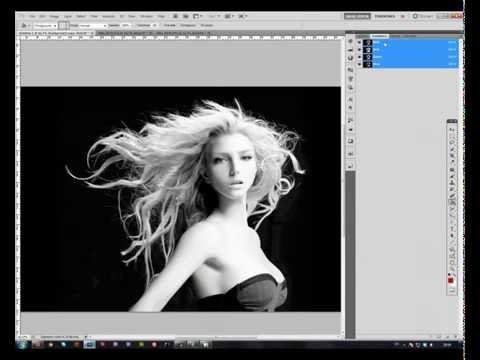The width and height of the screenshot is (480, 360).
Task: Expand more workspaces with the chevron button
Action: pos(403,16)
